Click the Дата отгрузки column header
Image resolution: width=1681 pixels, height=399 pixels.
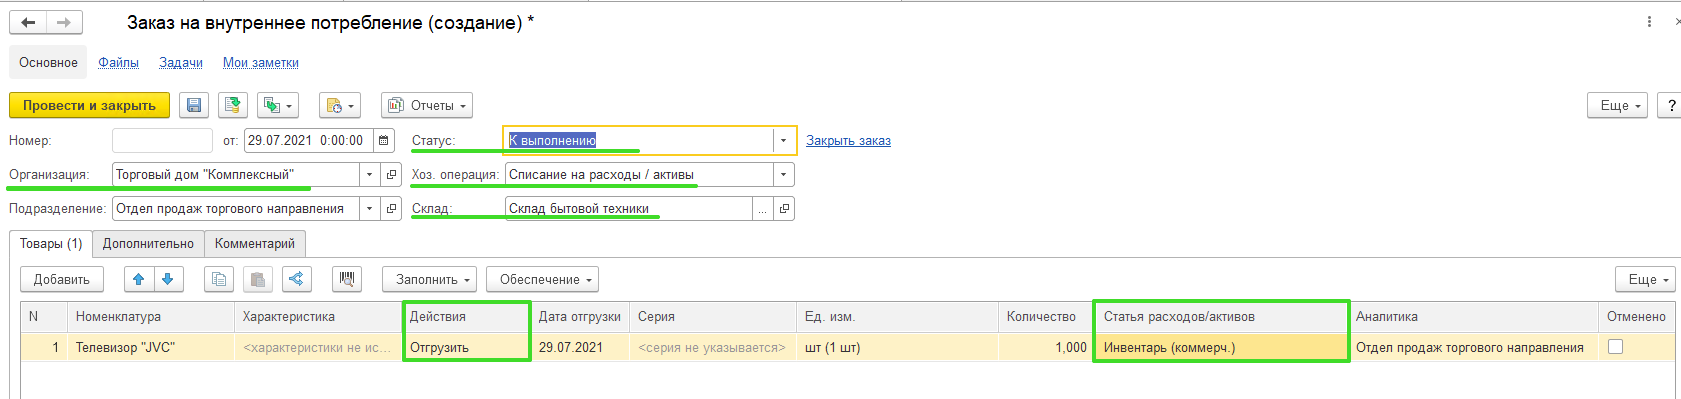[x=581, y=317]
